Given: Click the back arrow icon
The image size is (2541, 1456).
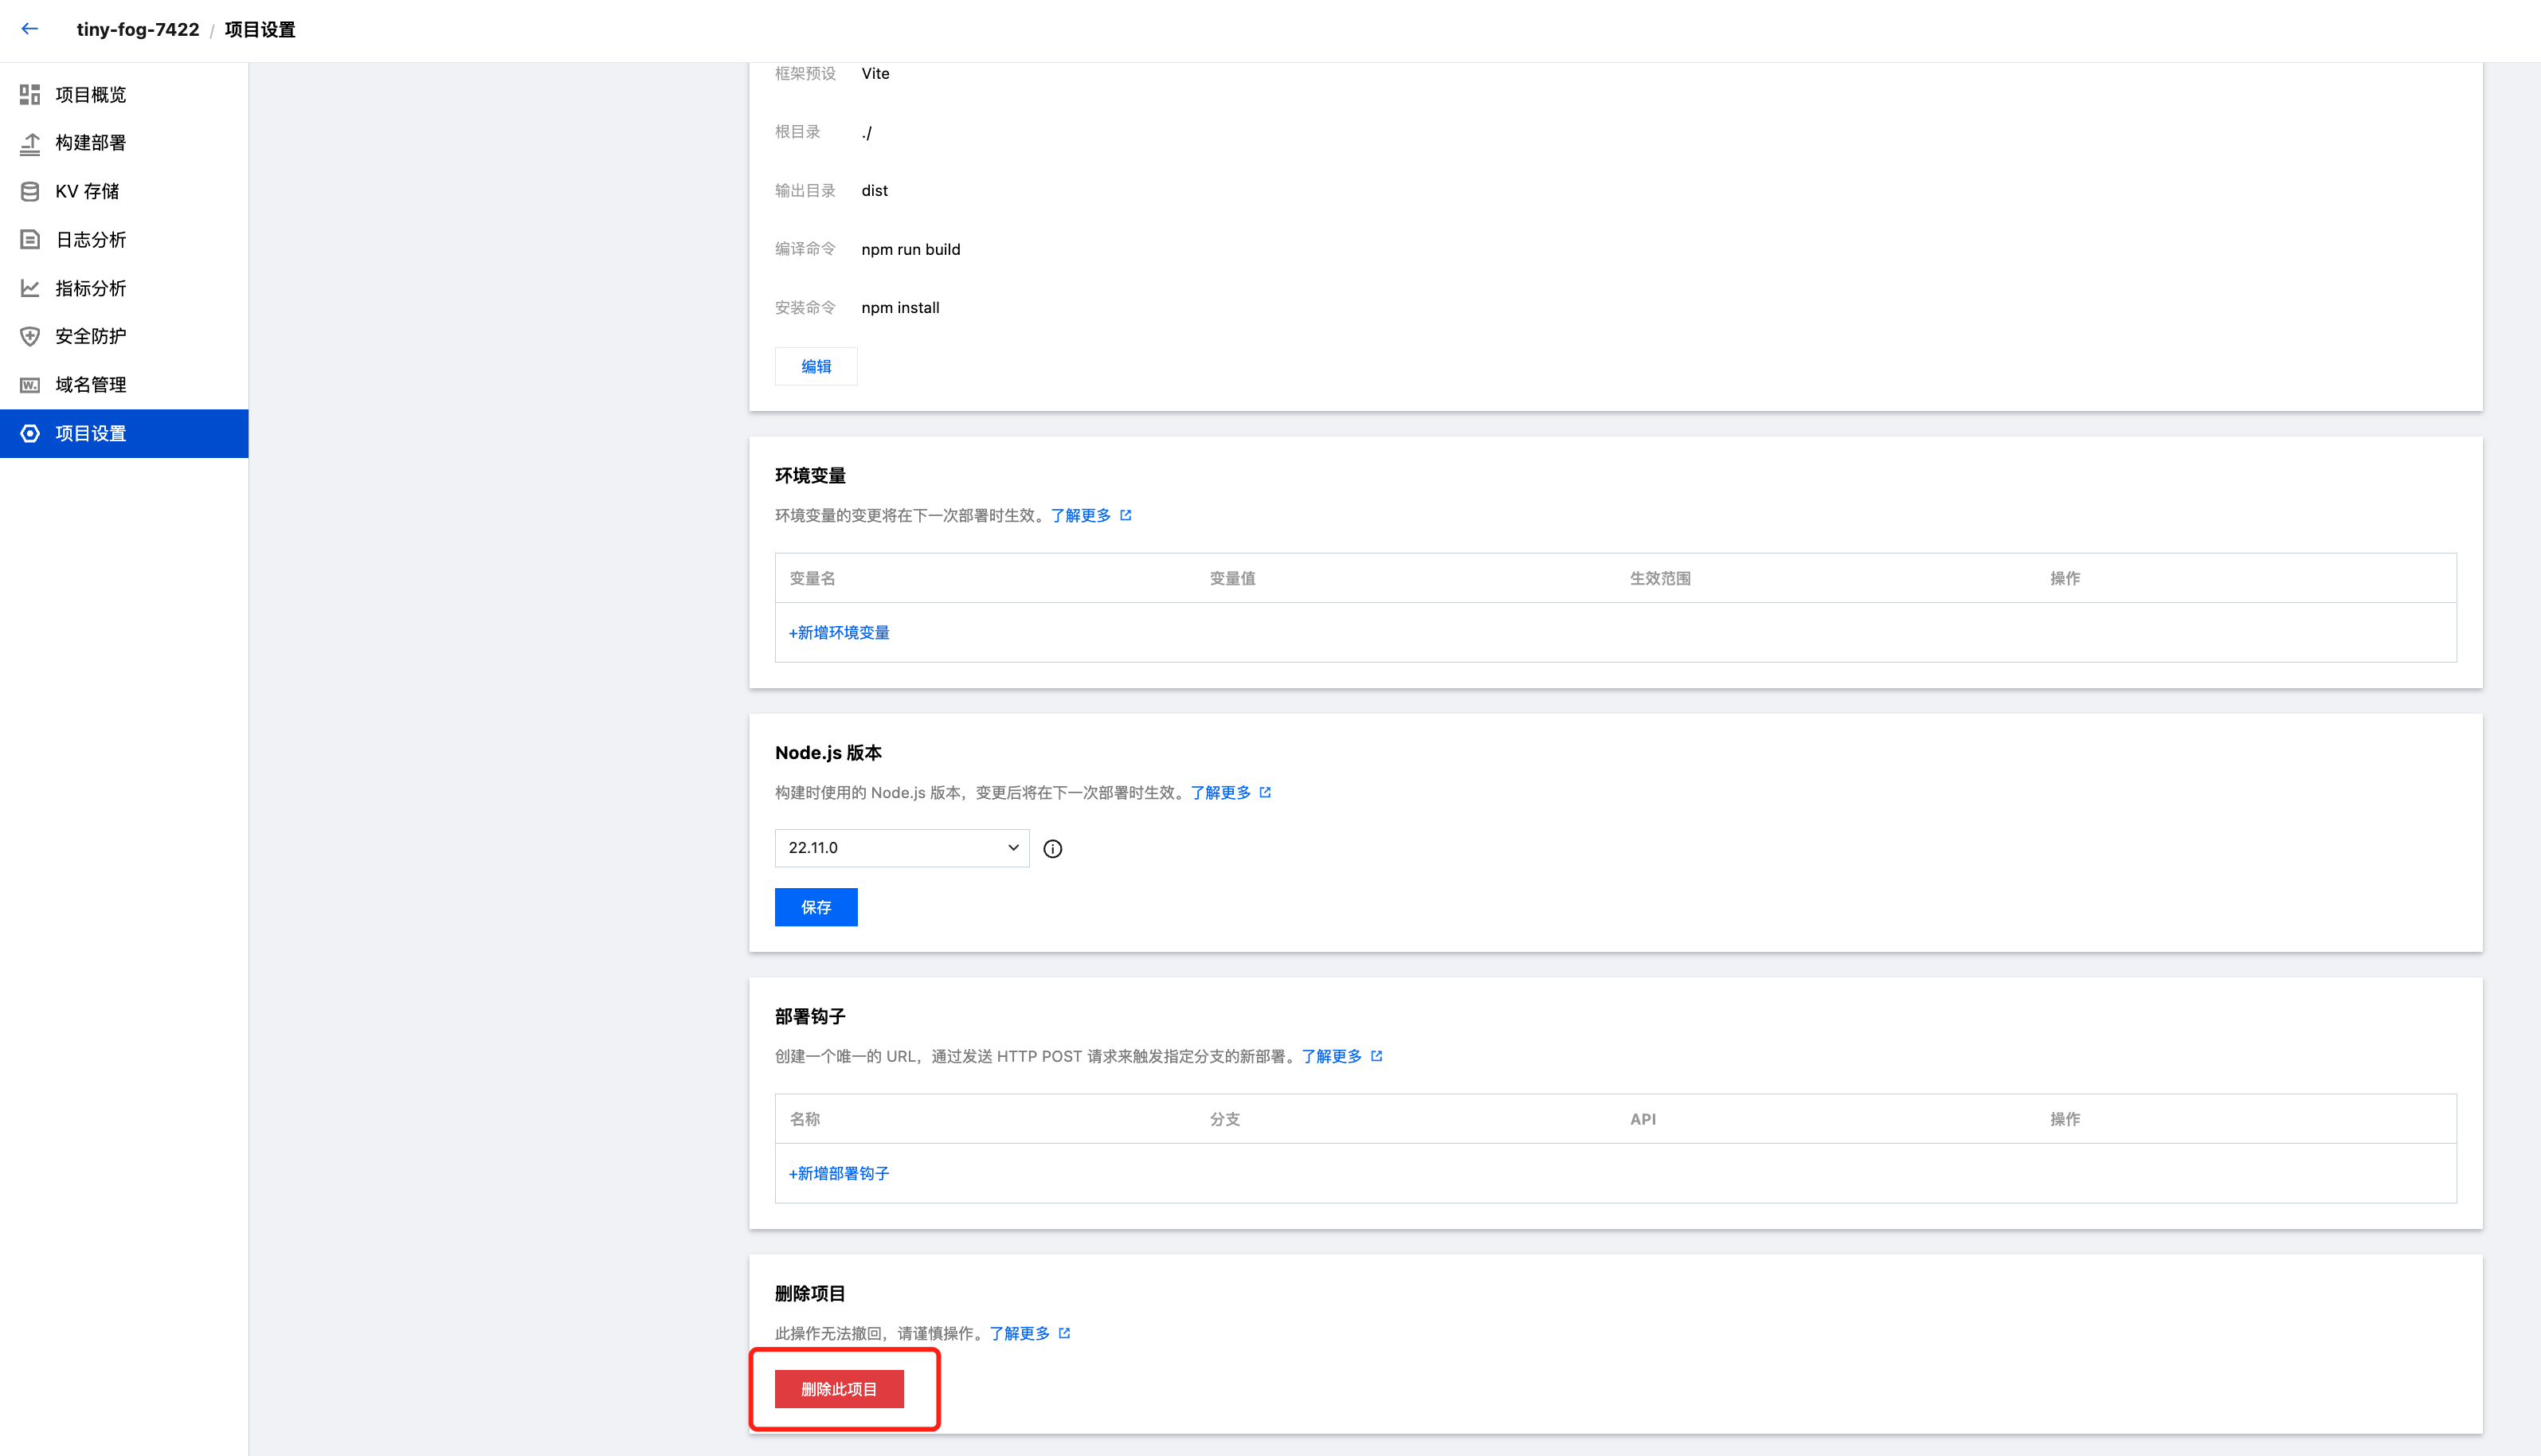Looking at the screenshot, I should click(30, 29).
